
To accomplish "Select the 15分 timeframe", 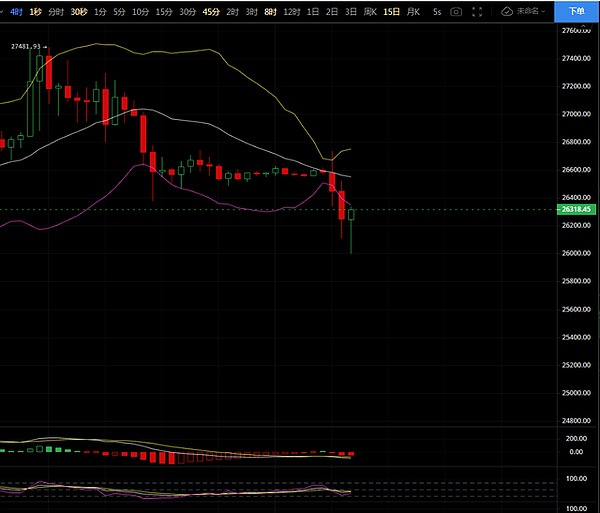I will (164, 11).
